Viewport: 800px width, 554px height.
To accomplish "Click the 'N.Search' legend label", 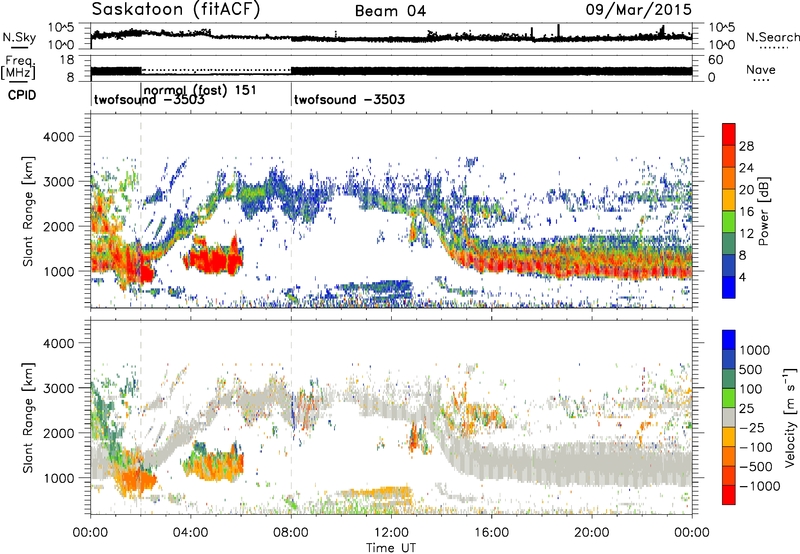I will (772, 37).
